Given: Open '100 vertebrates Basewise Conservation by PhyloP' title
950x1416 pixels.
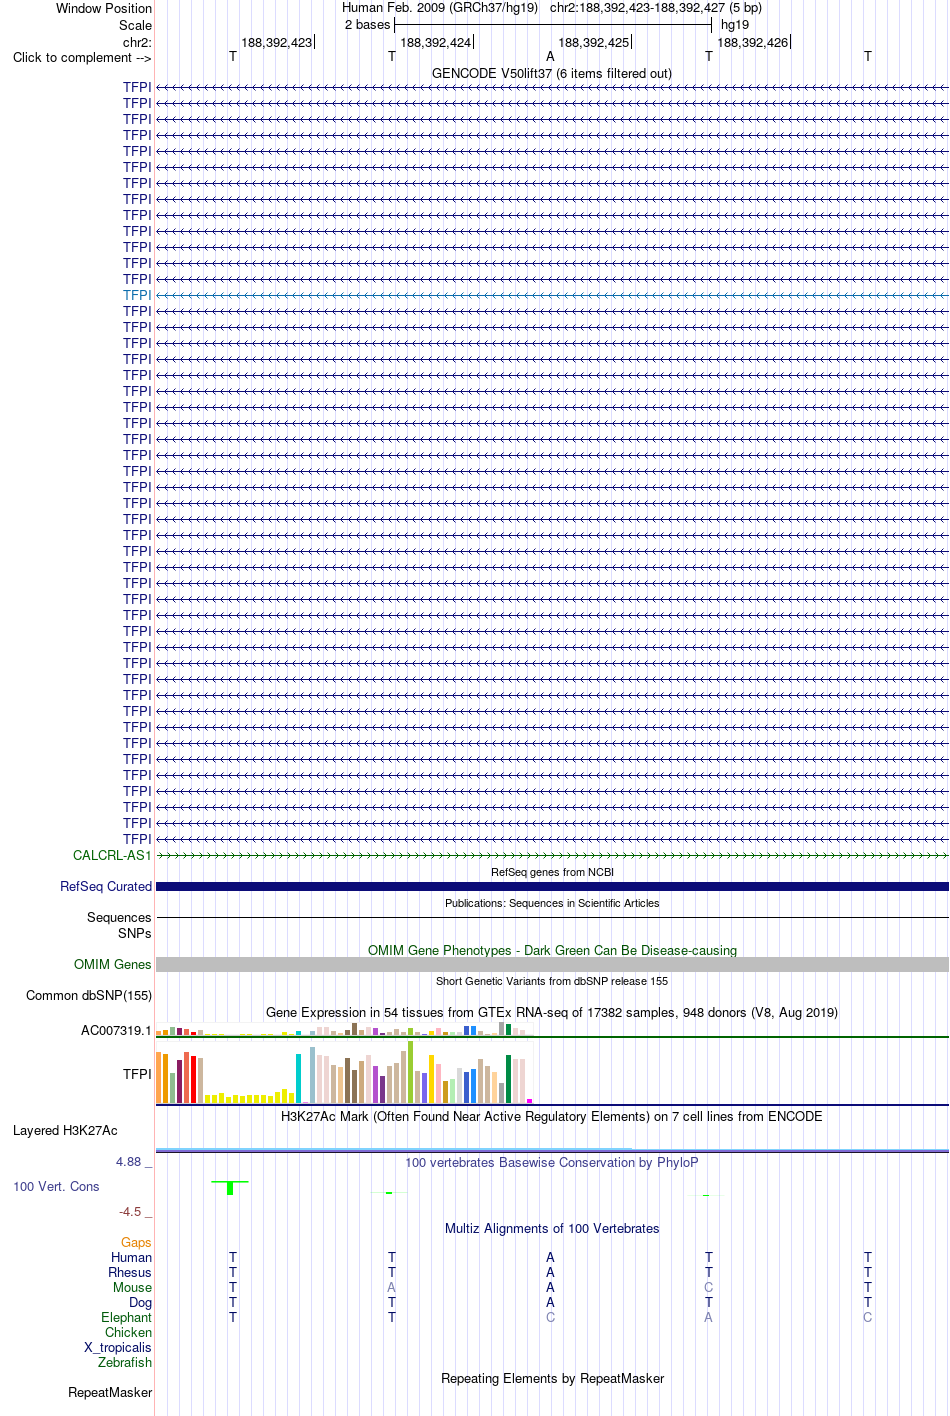Looking at the screenshot, I should (552, 1162).
